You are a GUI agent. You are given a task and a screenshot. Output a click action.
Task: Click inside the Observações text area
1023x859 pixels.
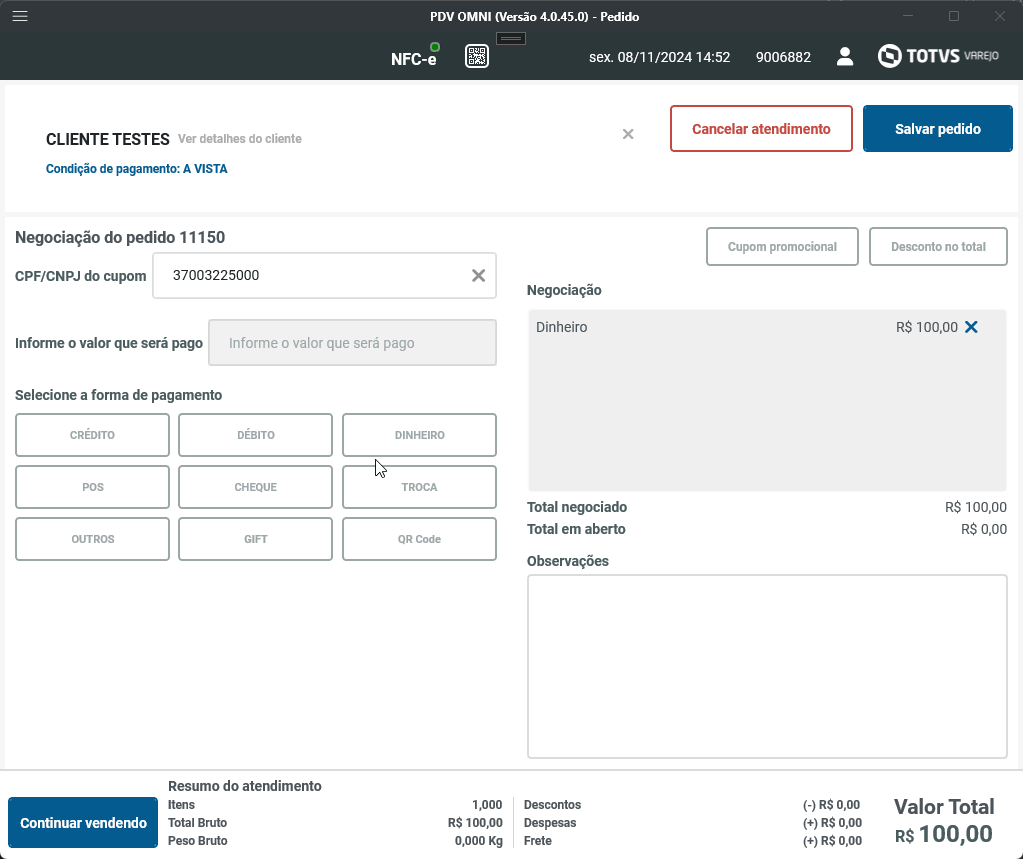pos(767,667)
